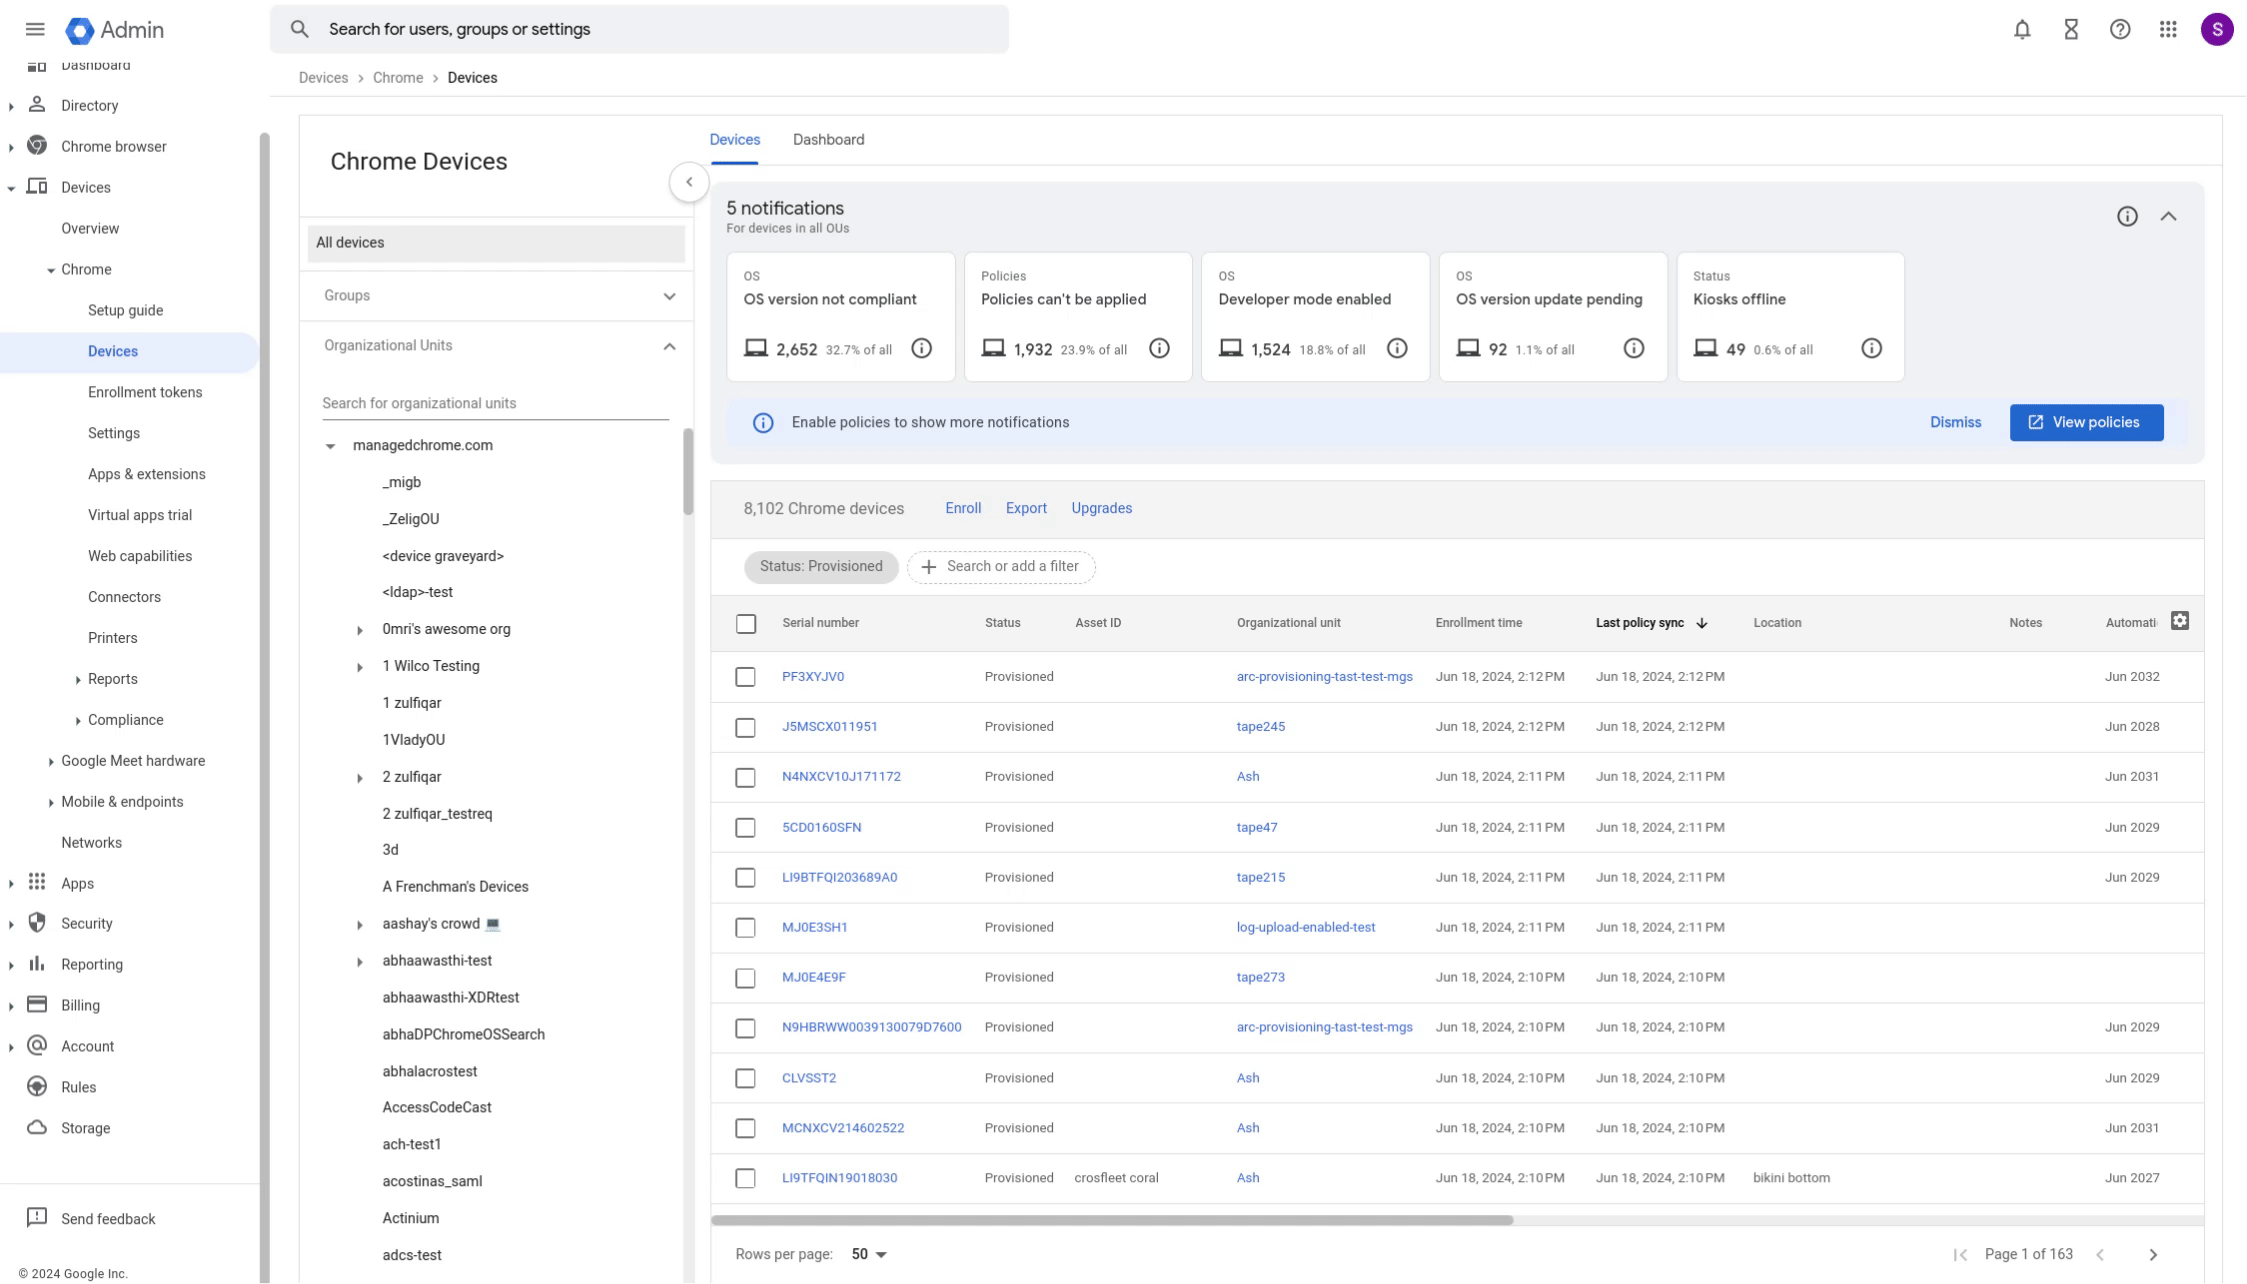
Task: Click the dismiss notifications collapse icon
Action: pyautogui.click(x=2170, y=216)
